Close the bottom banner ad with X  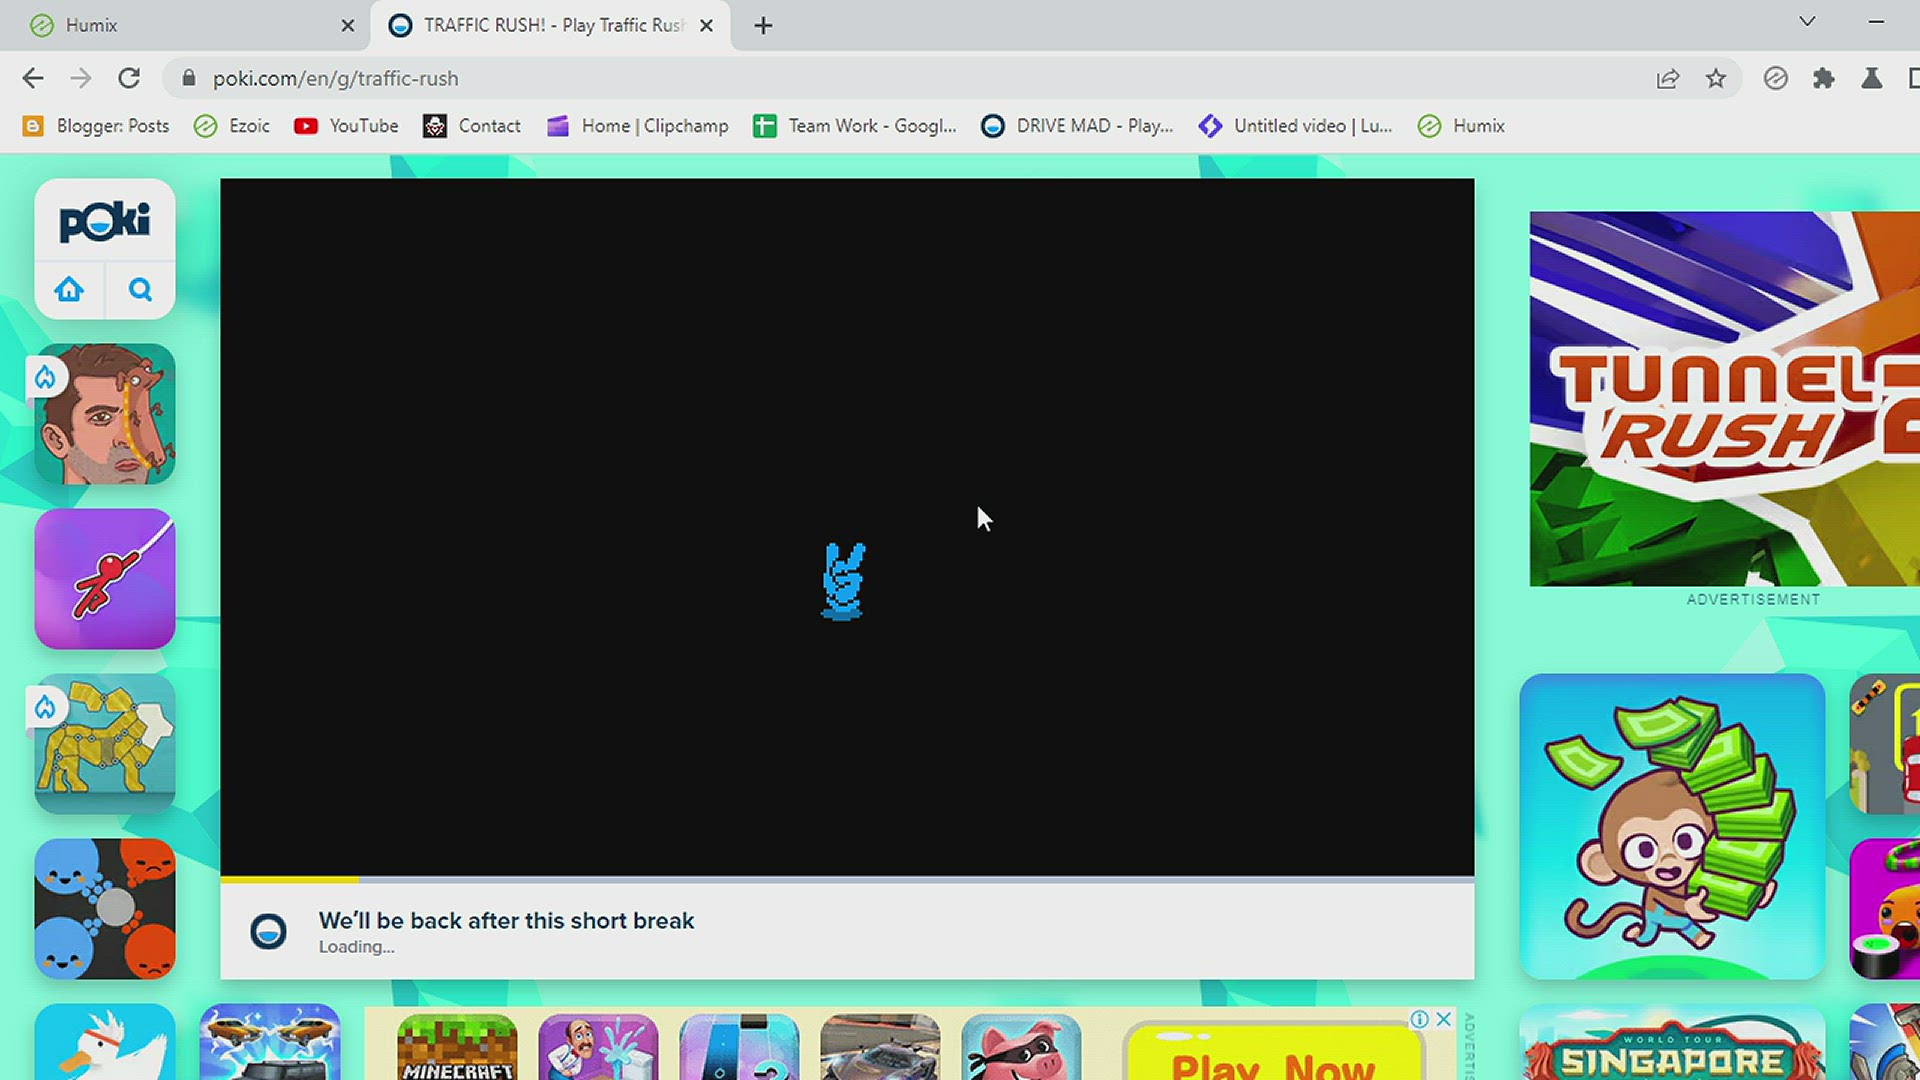(x=1443, y=1019)
